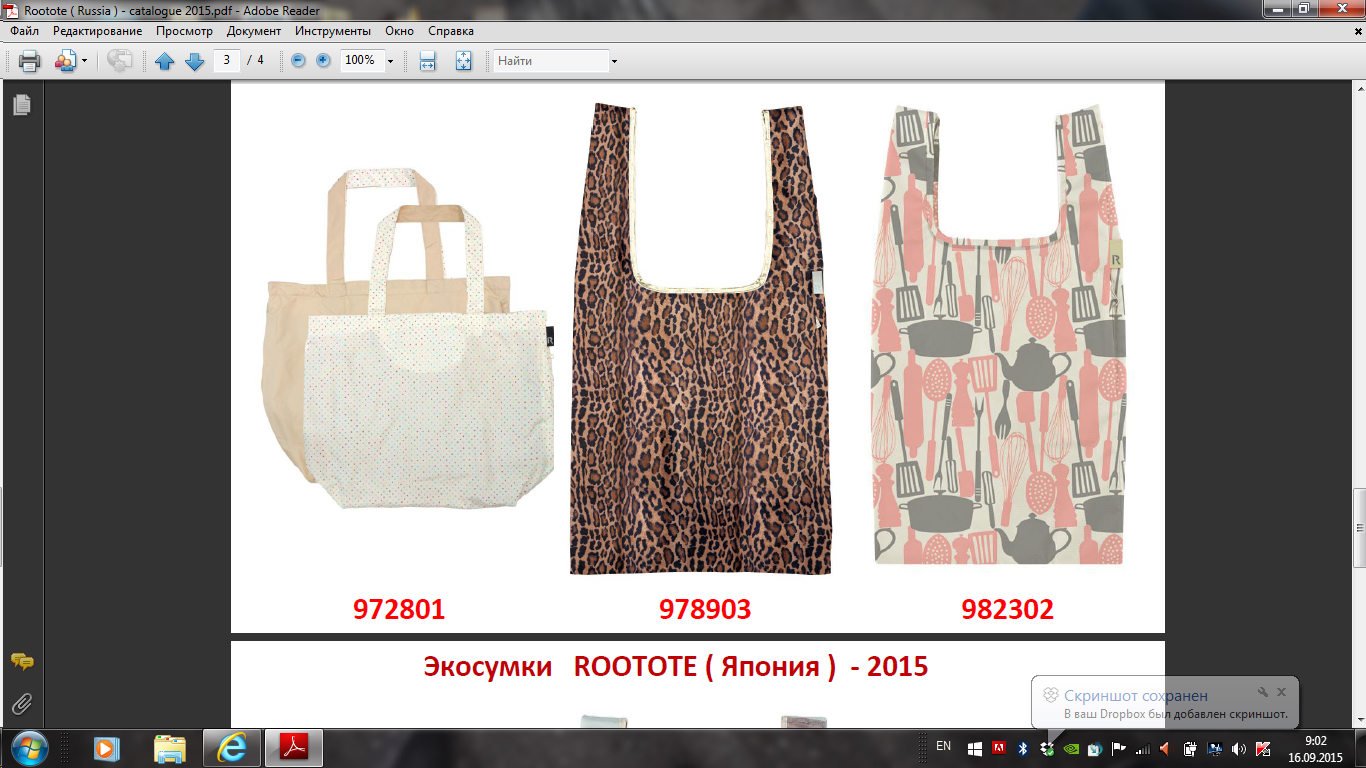1366x768 pixels.
Task: Click the beige tote bag image 972801
Action: (x=409, y=339)
